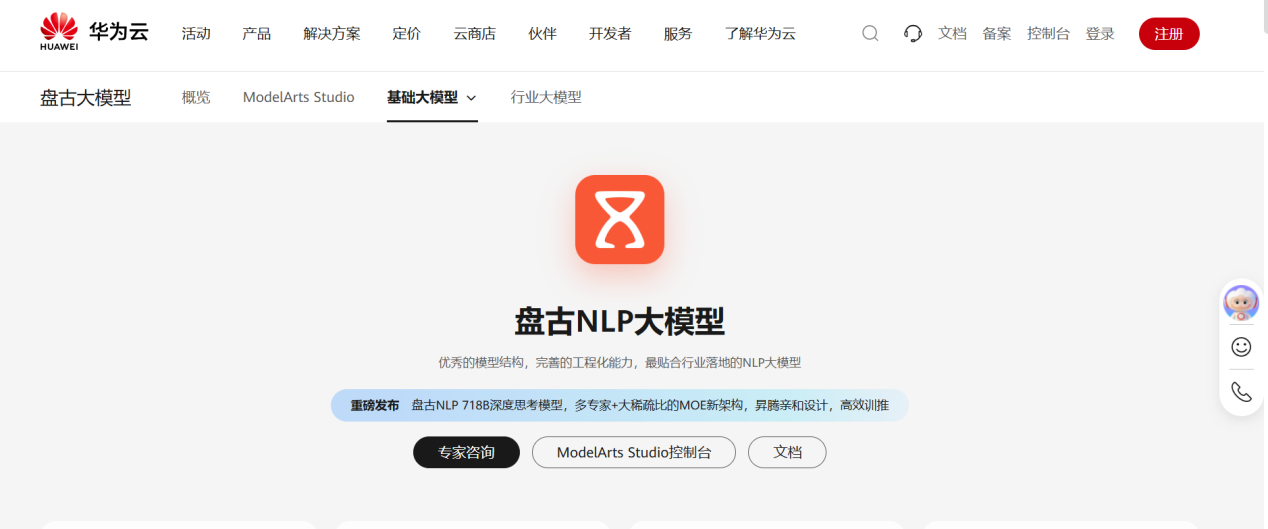This screenshot has width=1268, height=529.
Task: Open the 开发者 menu
Action: [x=610, y=33]
